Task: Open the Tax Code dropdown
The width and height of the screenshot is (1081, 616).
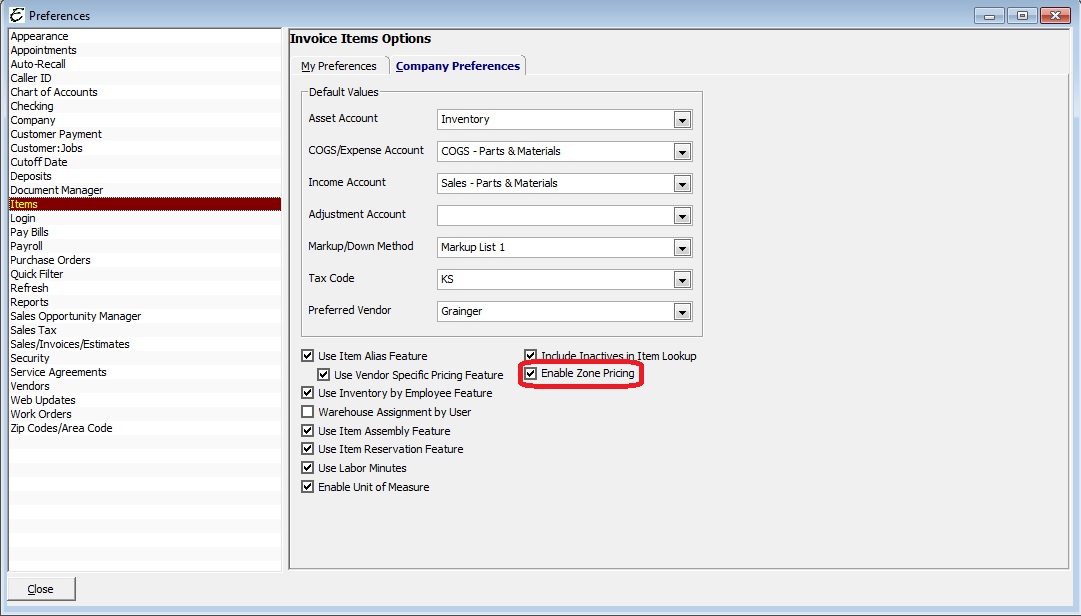Action: [x=681, y=279]
